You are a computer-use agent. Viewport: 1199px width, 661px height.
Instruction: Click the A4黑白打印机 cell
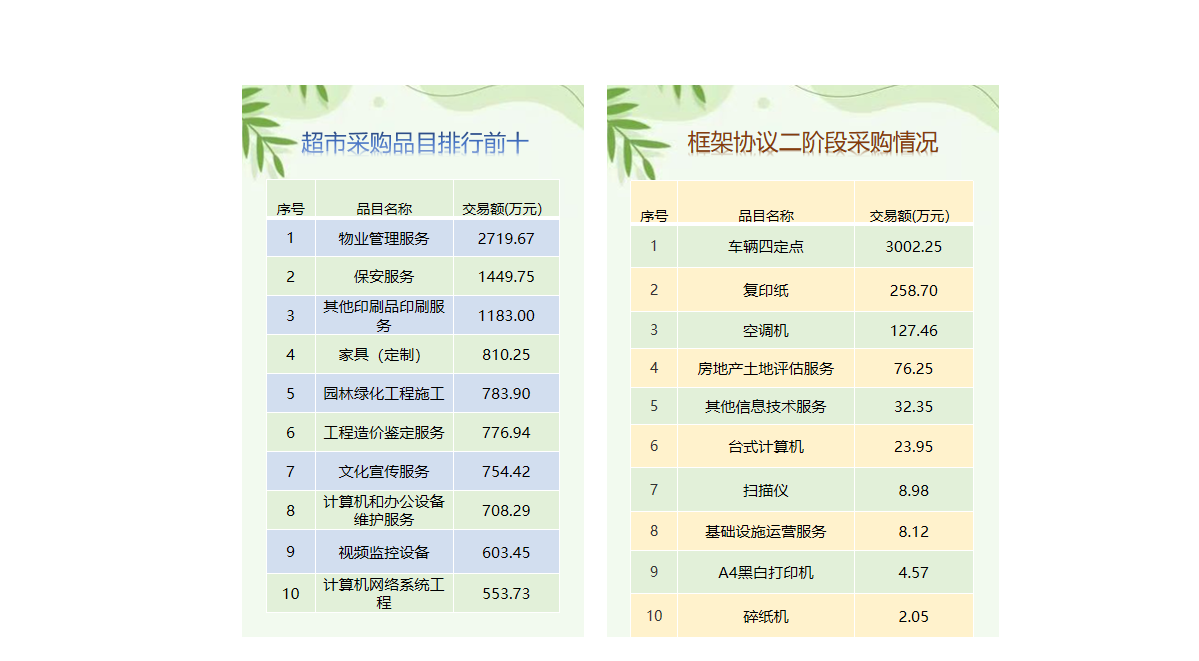(x=765, y=573)
